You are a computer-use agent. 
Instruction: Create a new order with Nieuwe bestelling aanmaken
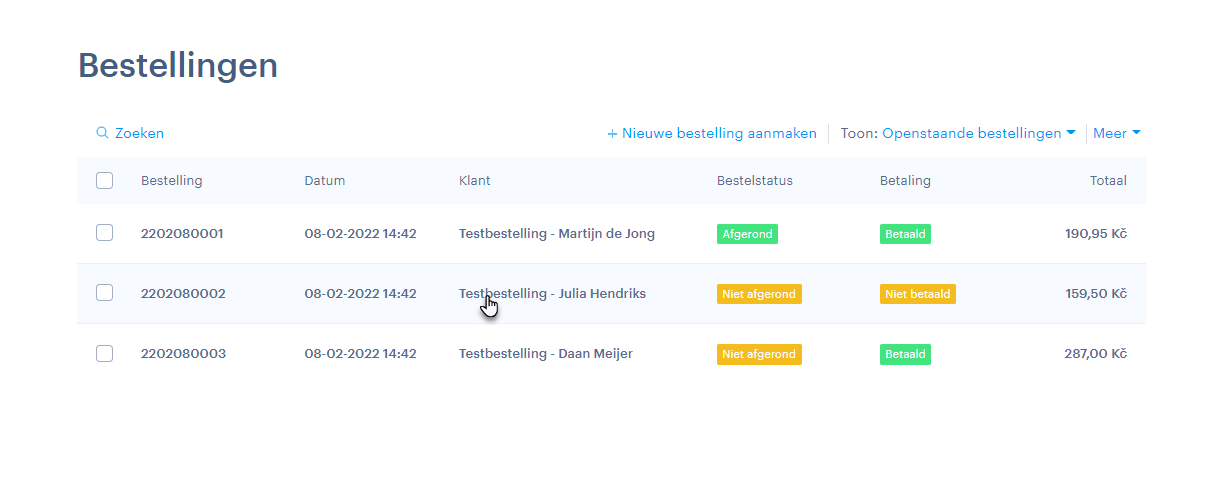pos(712,133)
